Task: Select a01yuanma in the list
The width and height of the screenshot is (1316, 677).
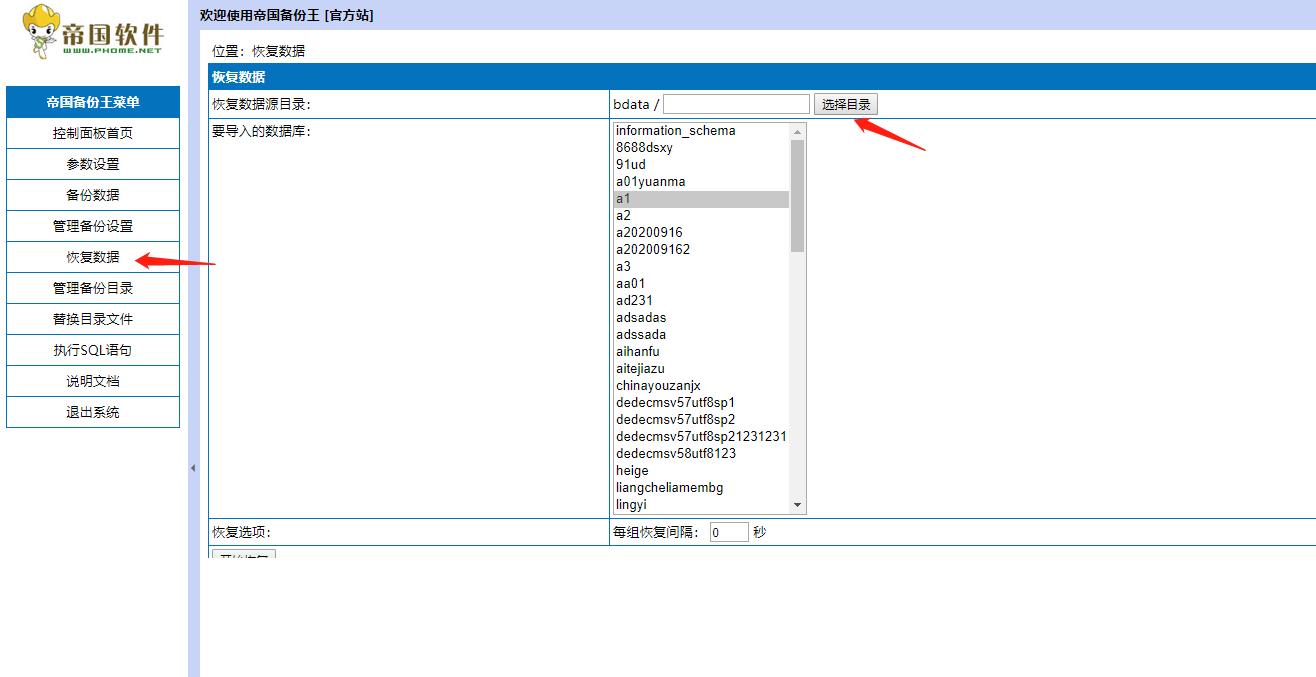Action: pos(701,182)
